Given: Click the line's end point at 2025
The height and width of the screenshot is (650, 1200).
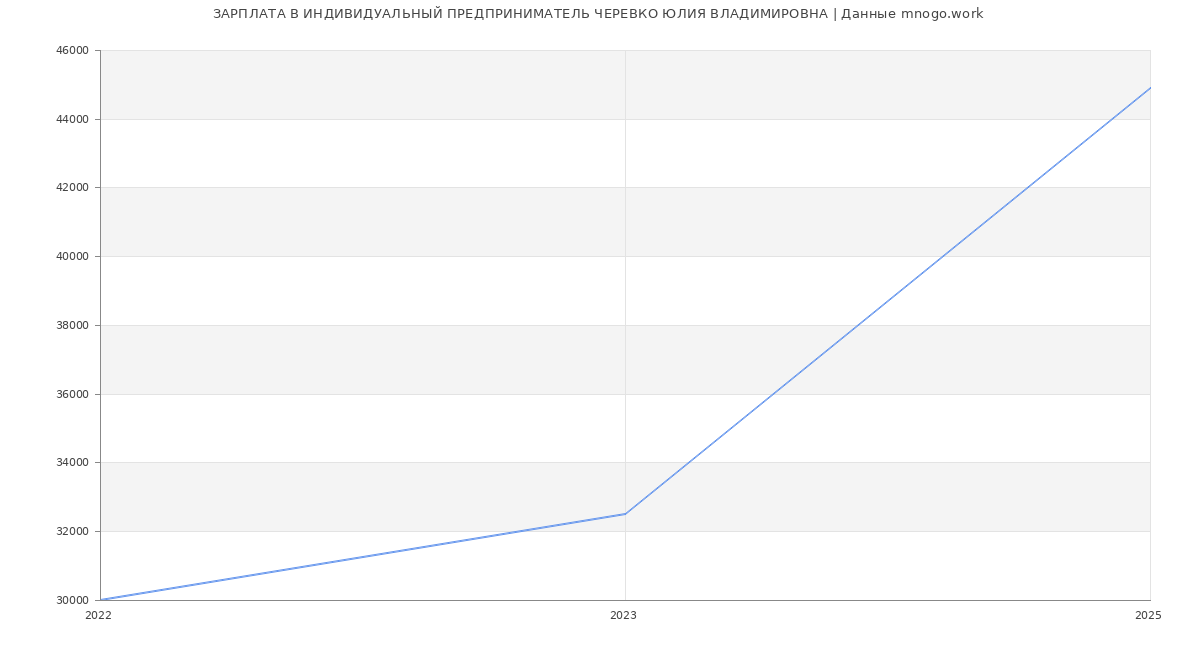Looking at the screenshot, I should pyautogui.click(x=1150, y=88).
